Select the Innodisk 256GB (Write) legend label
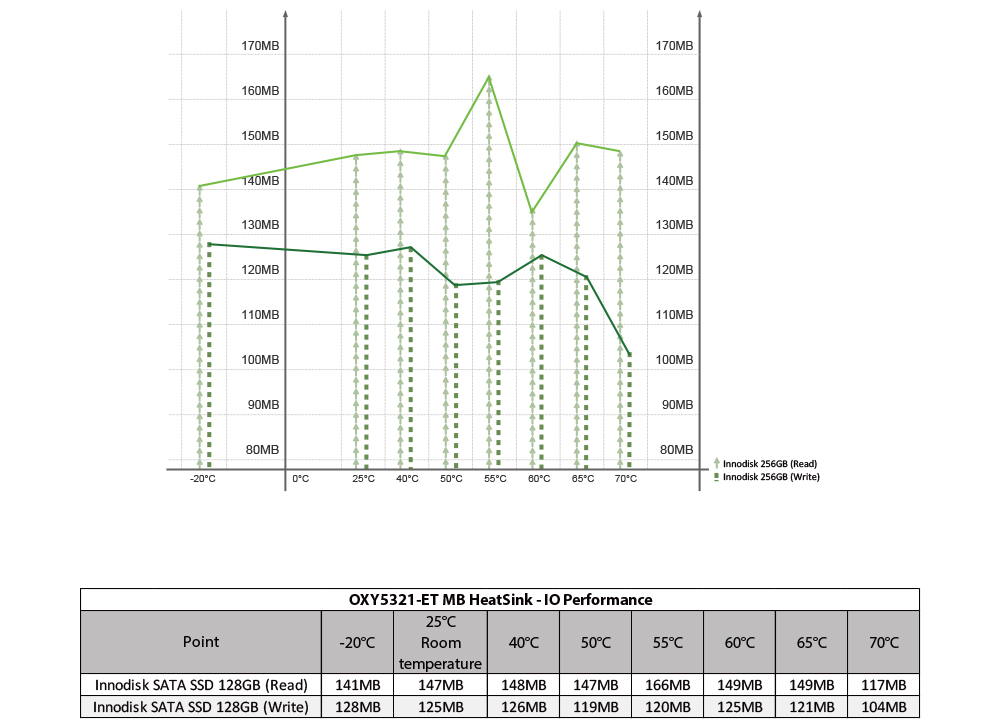 click(771, 477)
